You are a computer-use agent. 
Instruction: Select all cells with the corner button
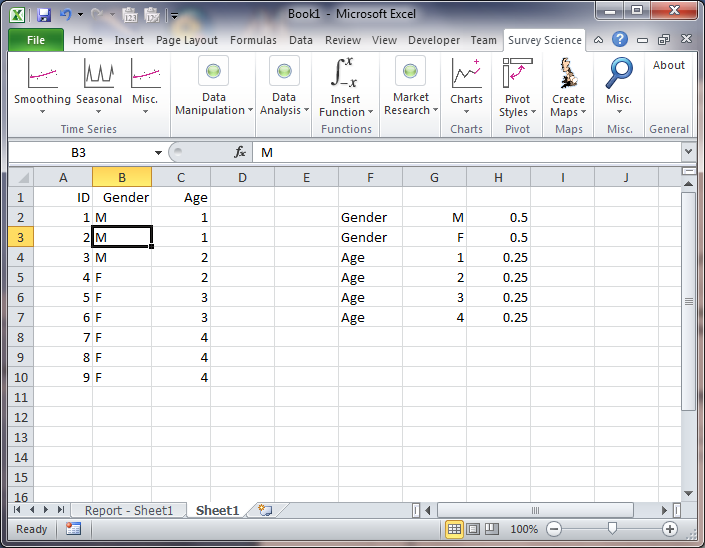point(21,177)
